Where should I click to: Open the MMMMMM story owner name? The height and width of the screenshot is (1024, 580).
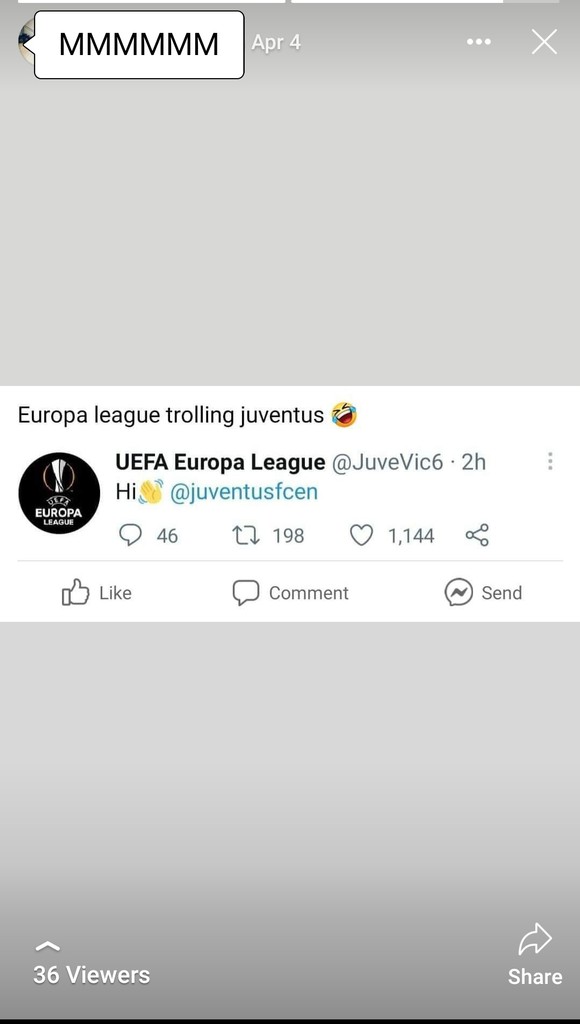(139, 44)
